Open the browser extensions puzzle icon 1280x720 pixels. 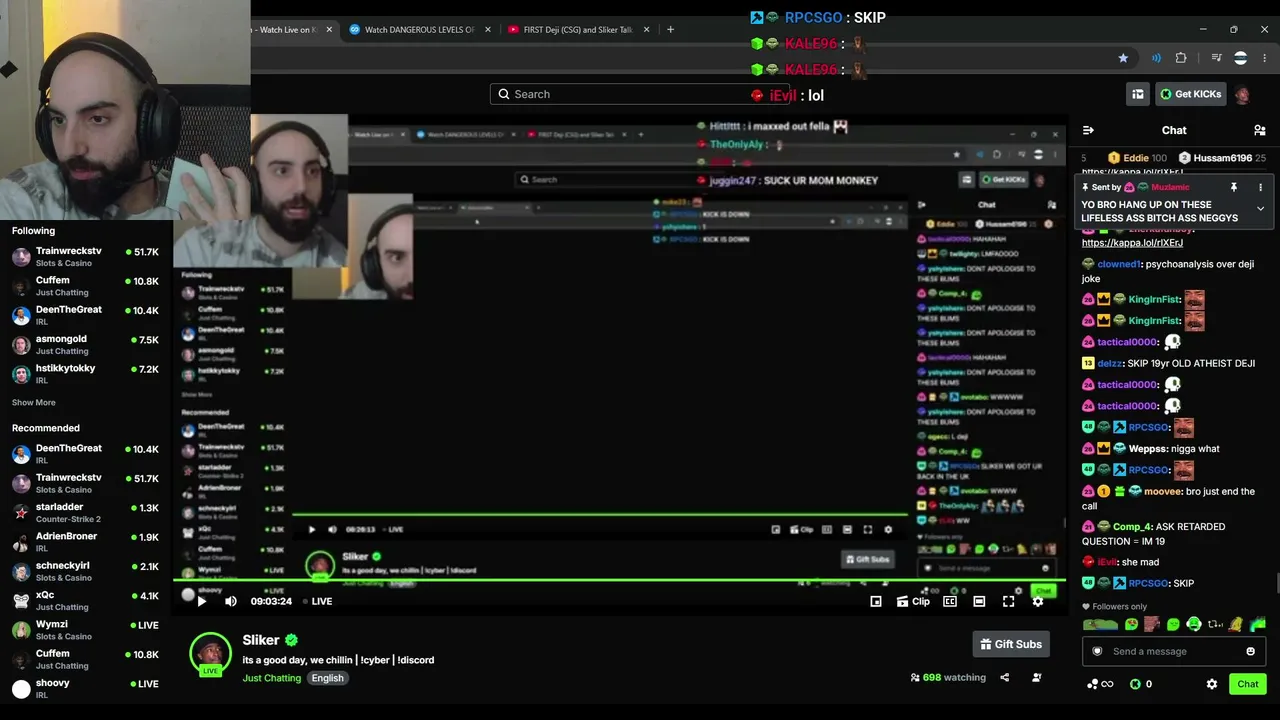point(1181,58)
